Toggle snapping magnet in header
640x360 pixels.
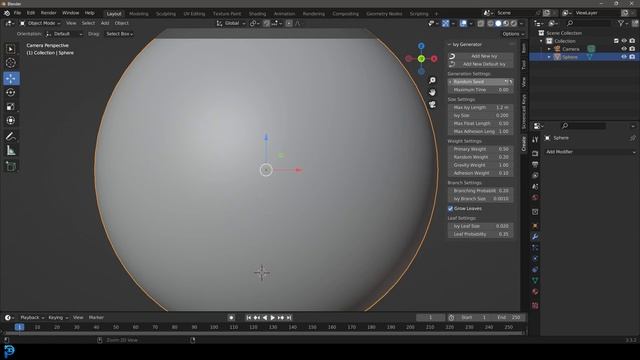[267, 24]
